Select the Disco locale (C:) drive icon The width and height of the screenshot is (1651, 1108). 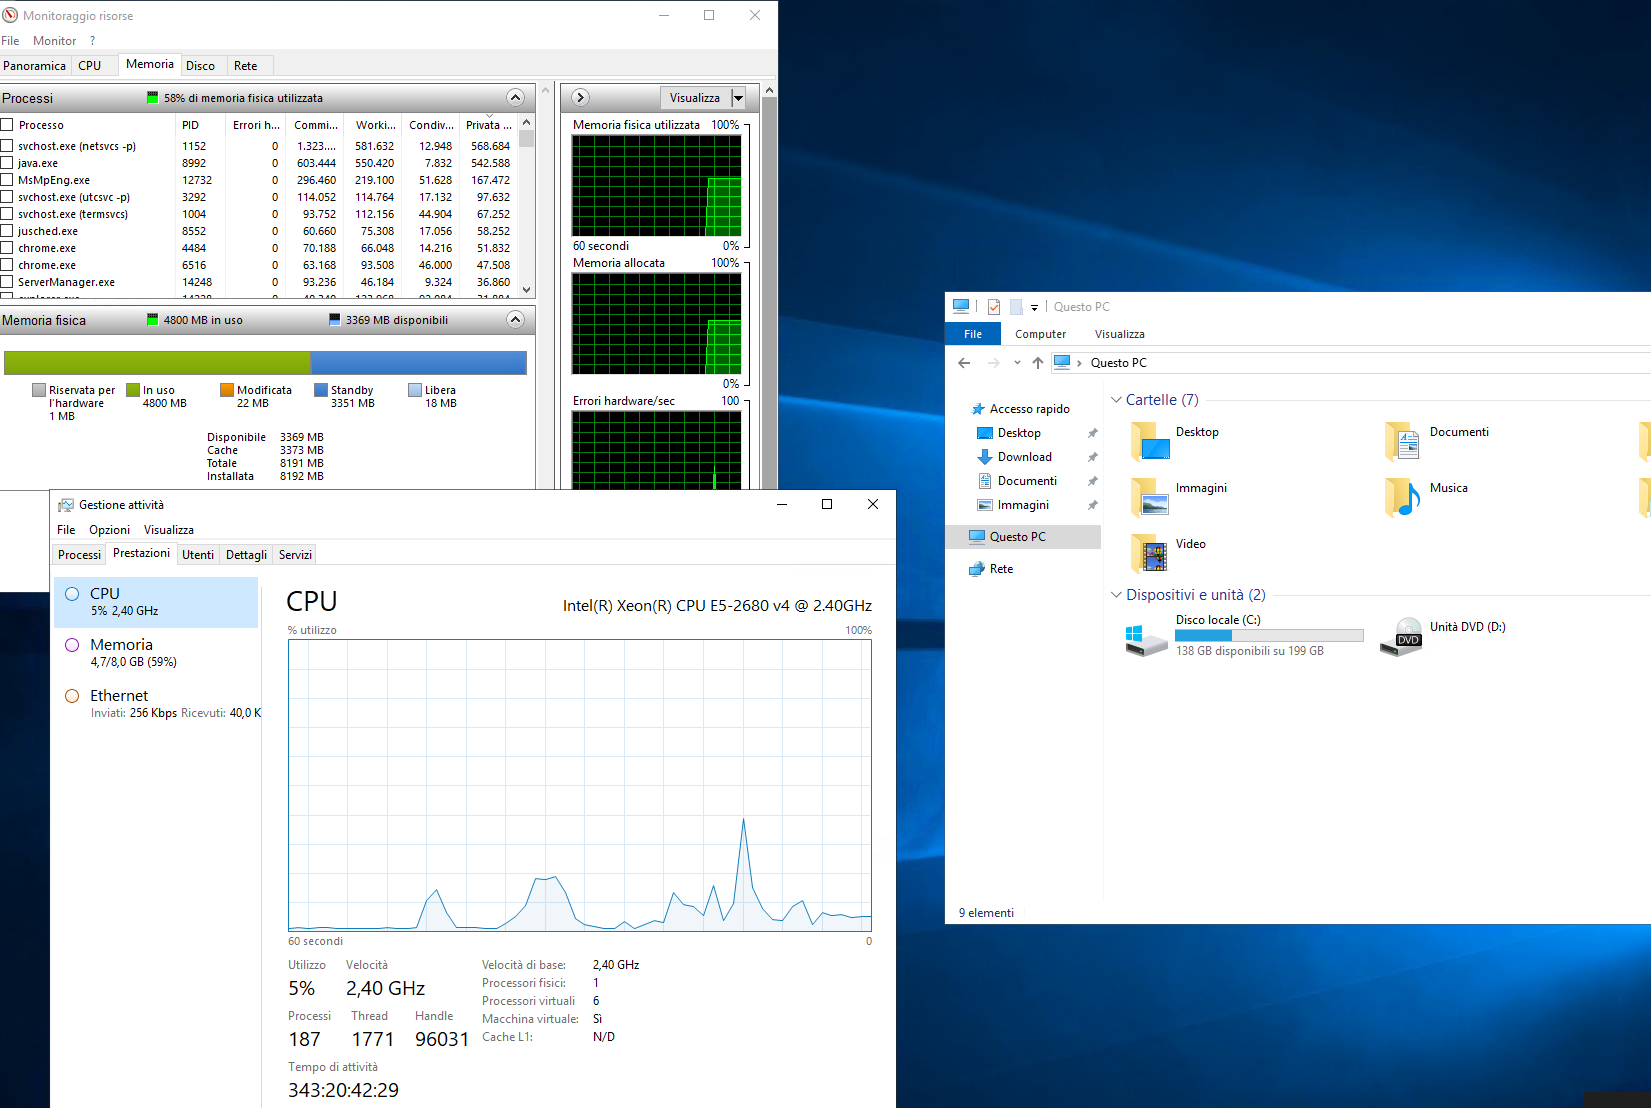[x=1146, y=637]
